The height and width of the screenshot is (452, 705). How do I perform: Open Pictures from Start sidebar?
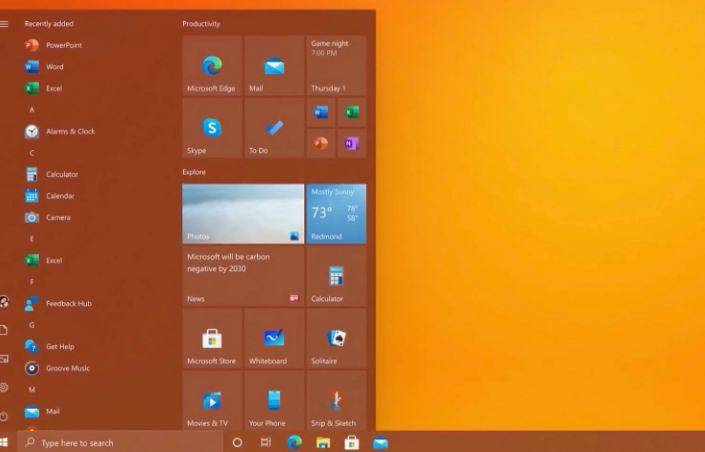[4, 359]
